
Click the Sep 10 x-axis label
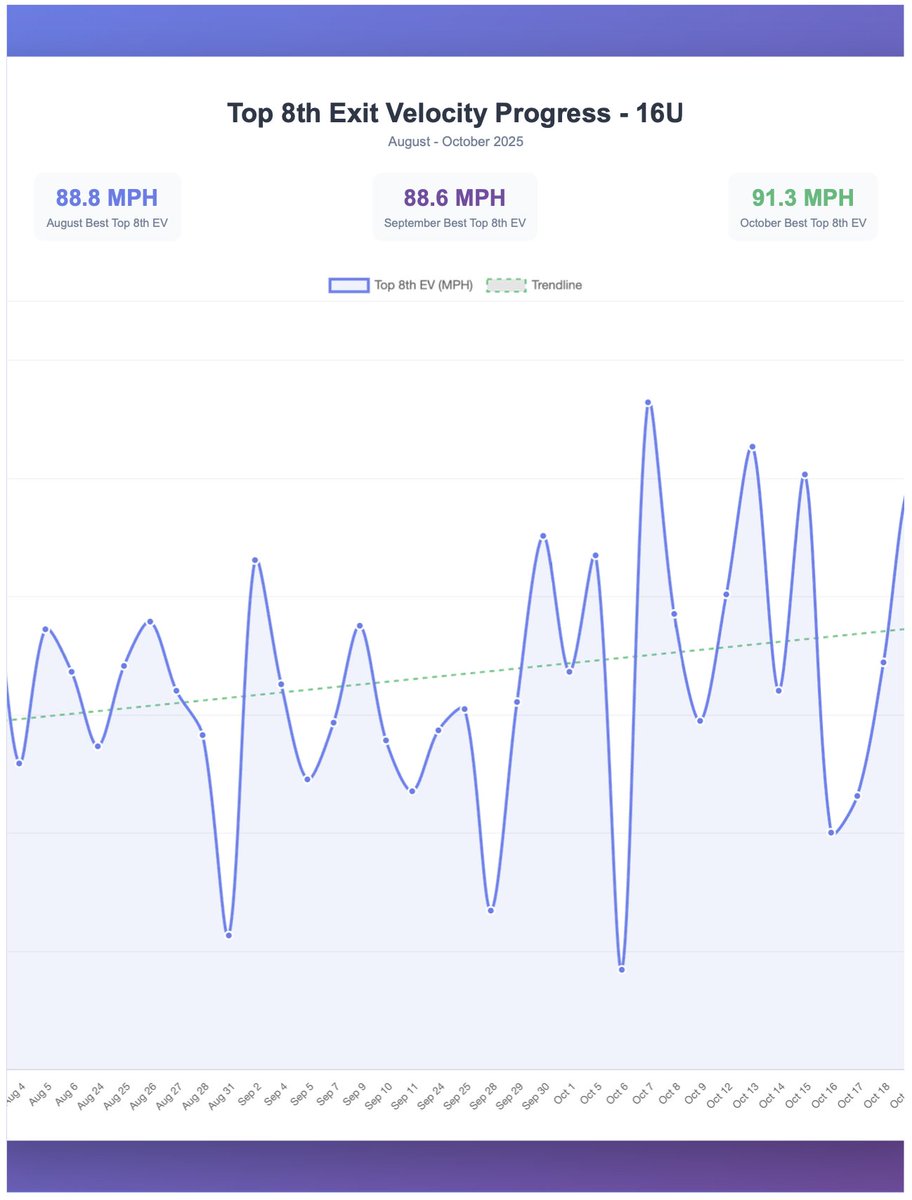[x=379, y=1096]
